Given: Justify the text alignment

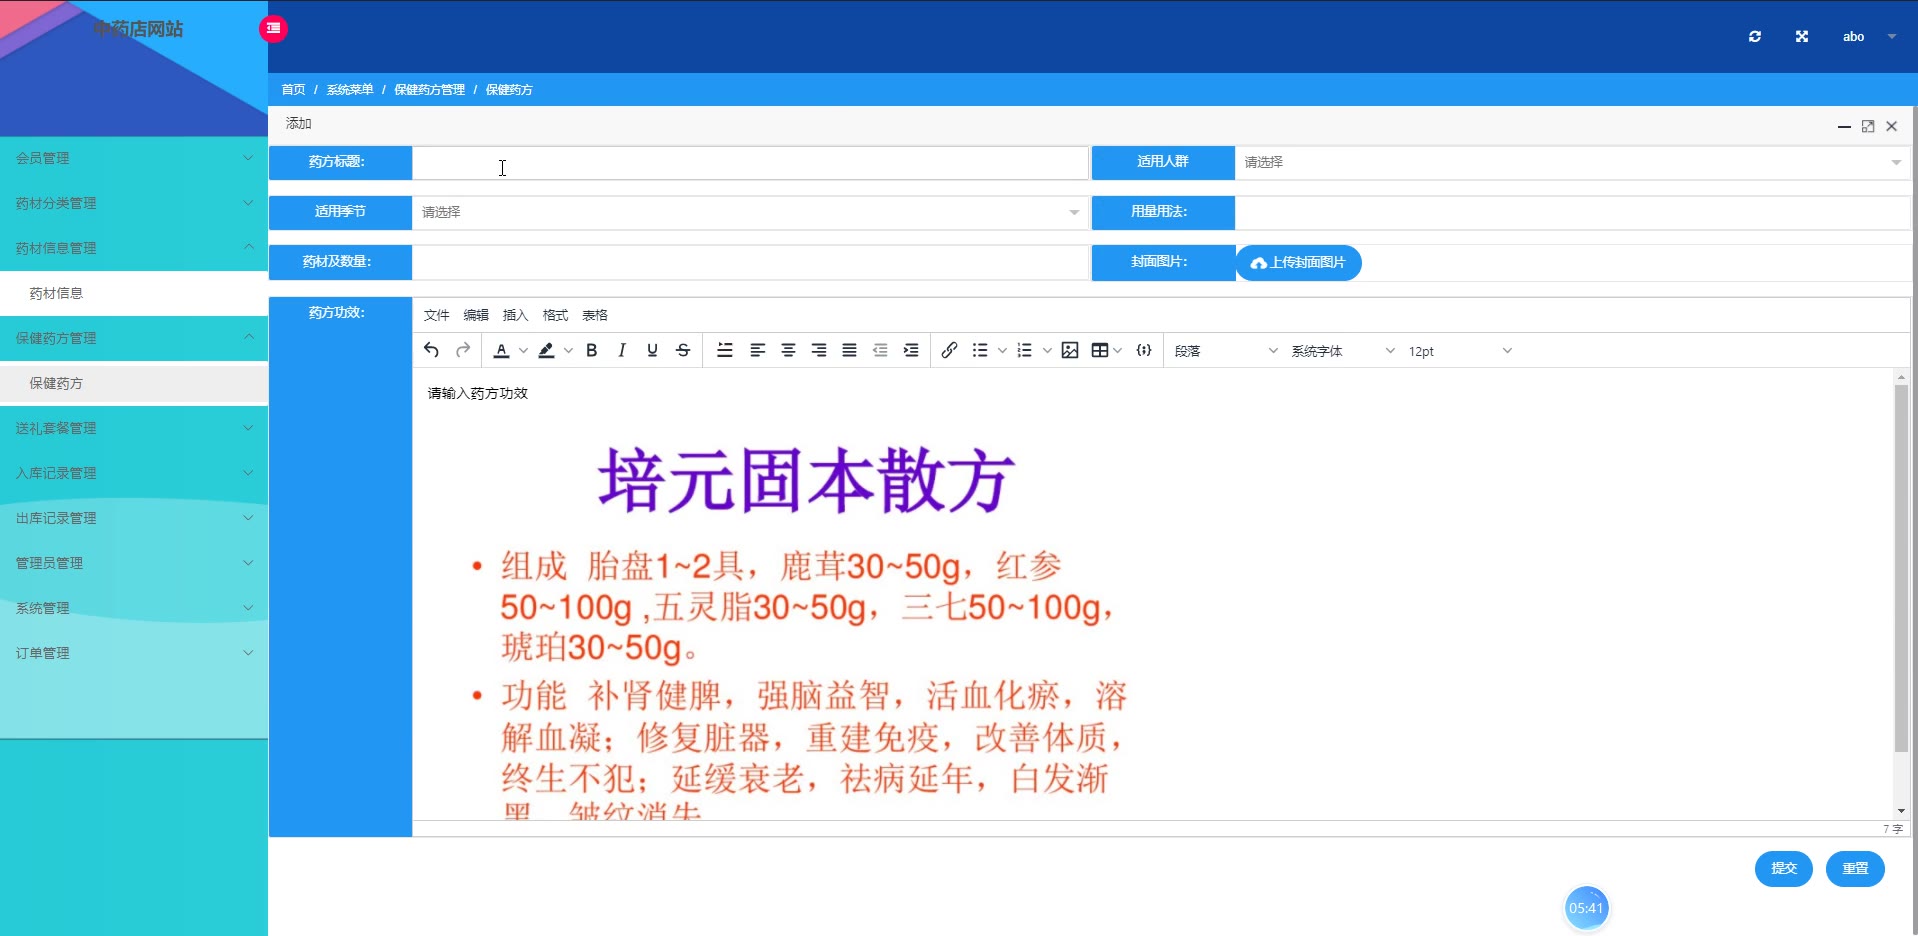Looking at the screenshot, I should point(849,350).
